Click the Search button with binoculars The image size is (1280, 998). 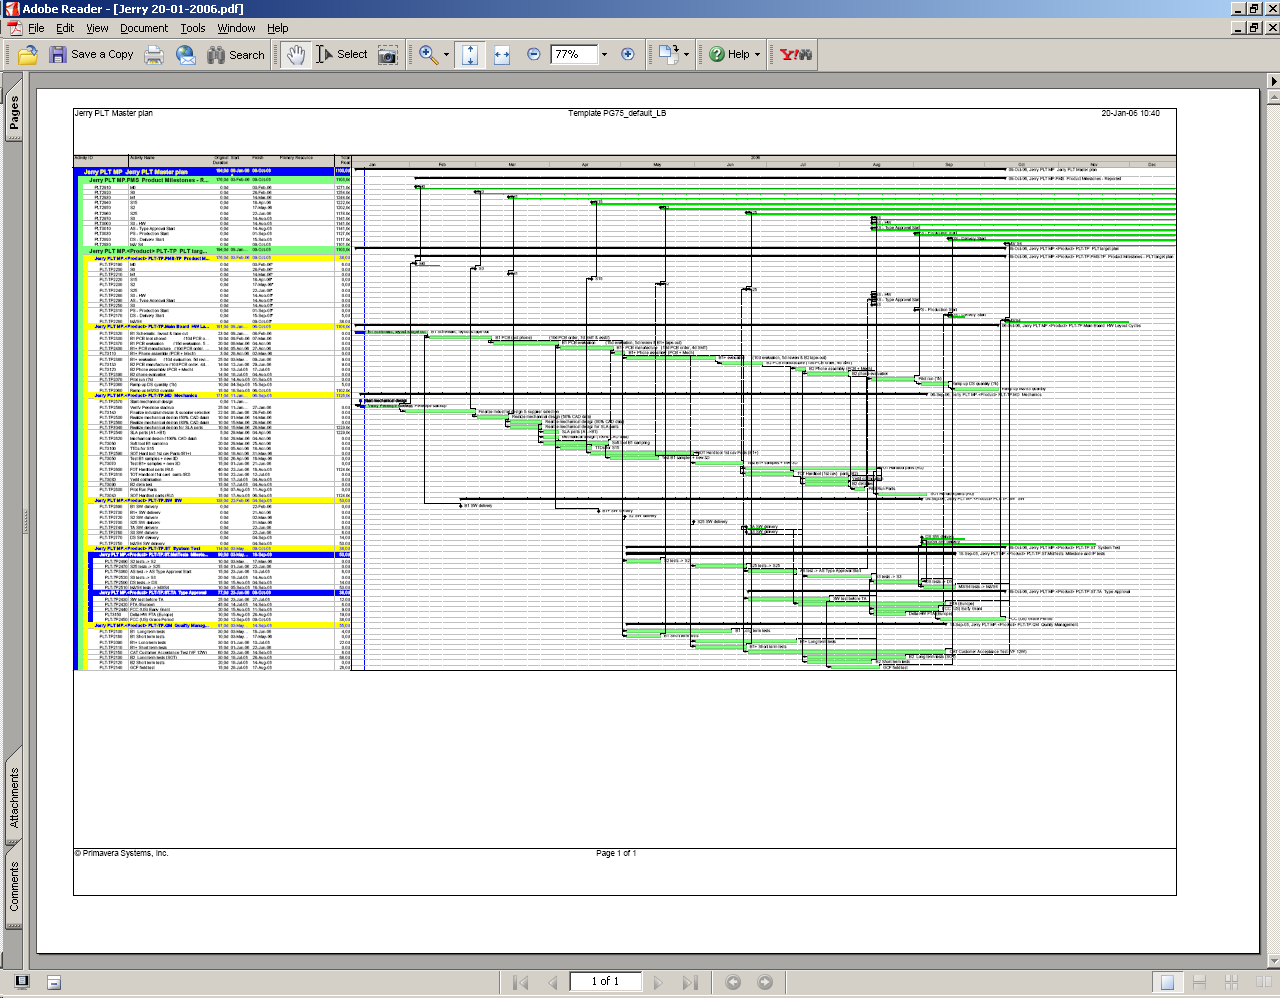(x=236, y=55)
